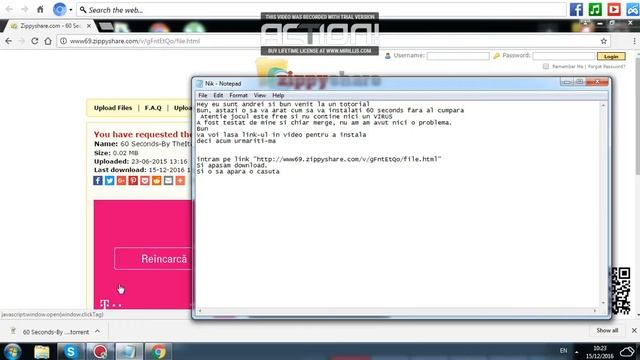The width and height of the screenshot is (640, 360).
Task: Open the Help menu in Notepad
Action: pyautogui.click(x=278, y=95)
